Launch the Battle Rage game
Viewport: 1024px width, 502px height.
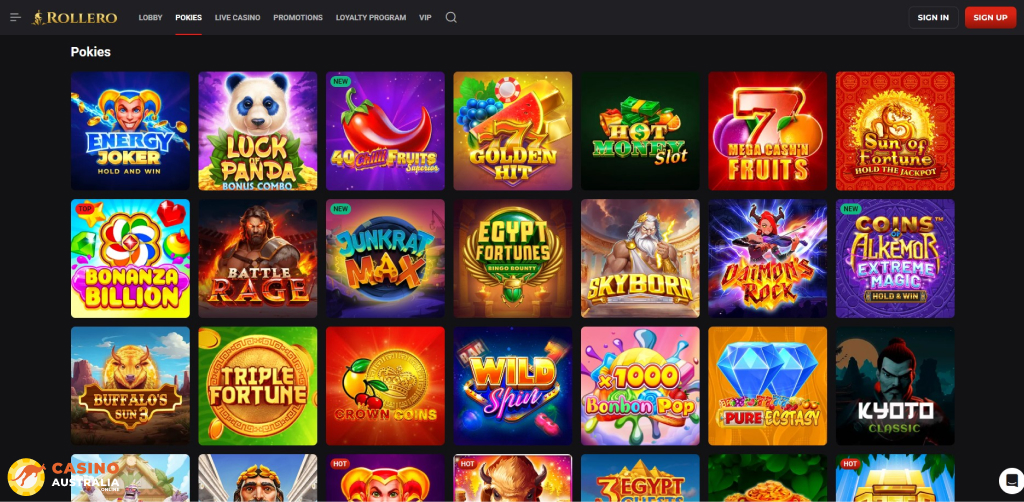point(257,259)
